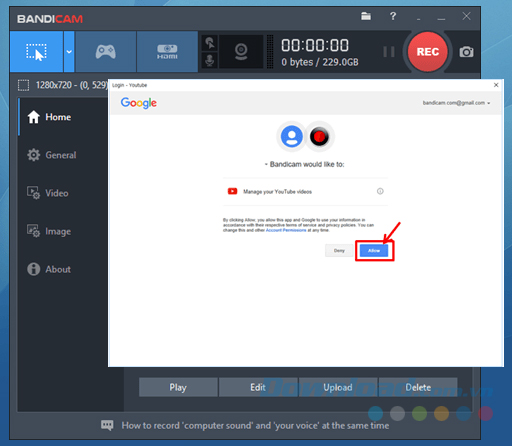Click the Video settings icon
Image resolution: width=512 pixels, height=446 pixels.
tap(33, 193)
